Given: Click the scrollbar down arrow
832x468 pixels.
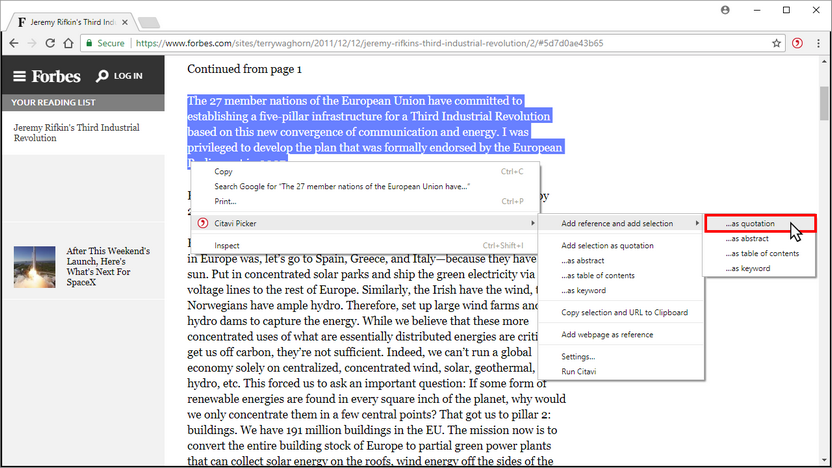Looking at the screenshot, I should [824, 460].
